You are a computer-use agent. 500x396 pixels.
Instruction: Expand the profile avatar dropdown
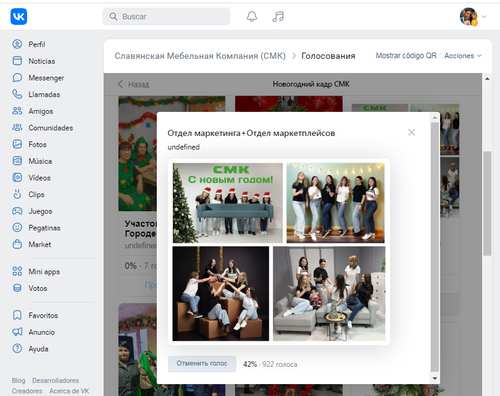click(x=484, y=16)
